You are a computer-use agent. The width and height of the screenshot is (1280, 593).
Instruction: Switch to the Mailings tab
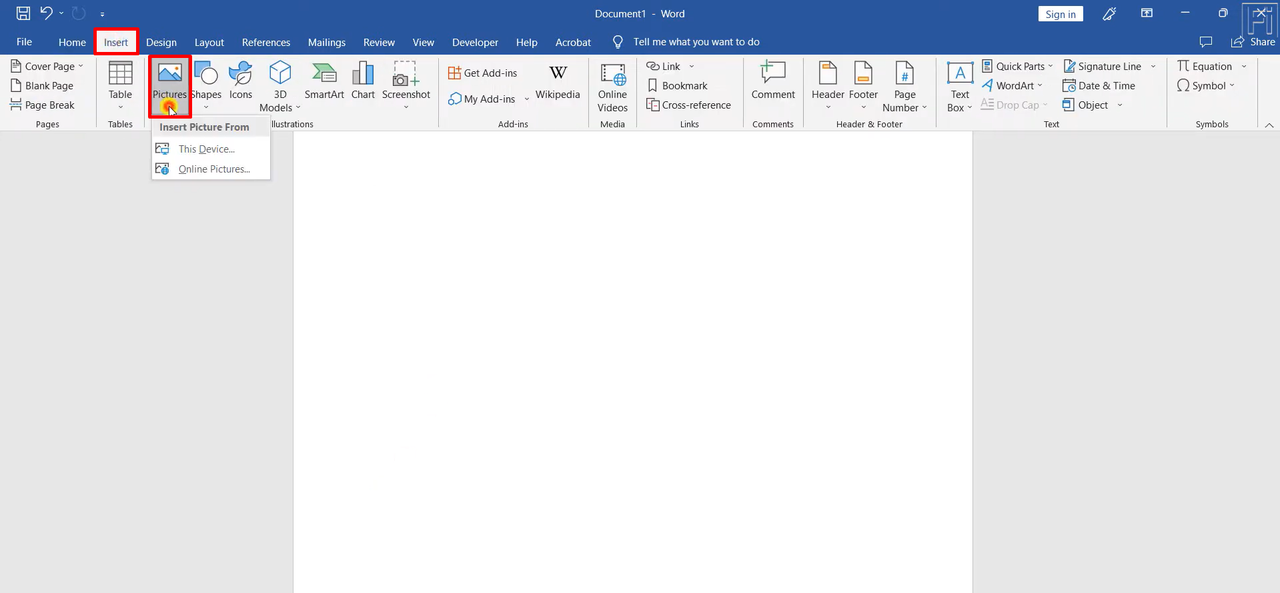(327, 42)
